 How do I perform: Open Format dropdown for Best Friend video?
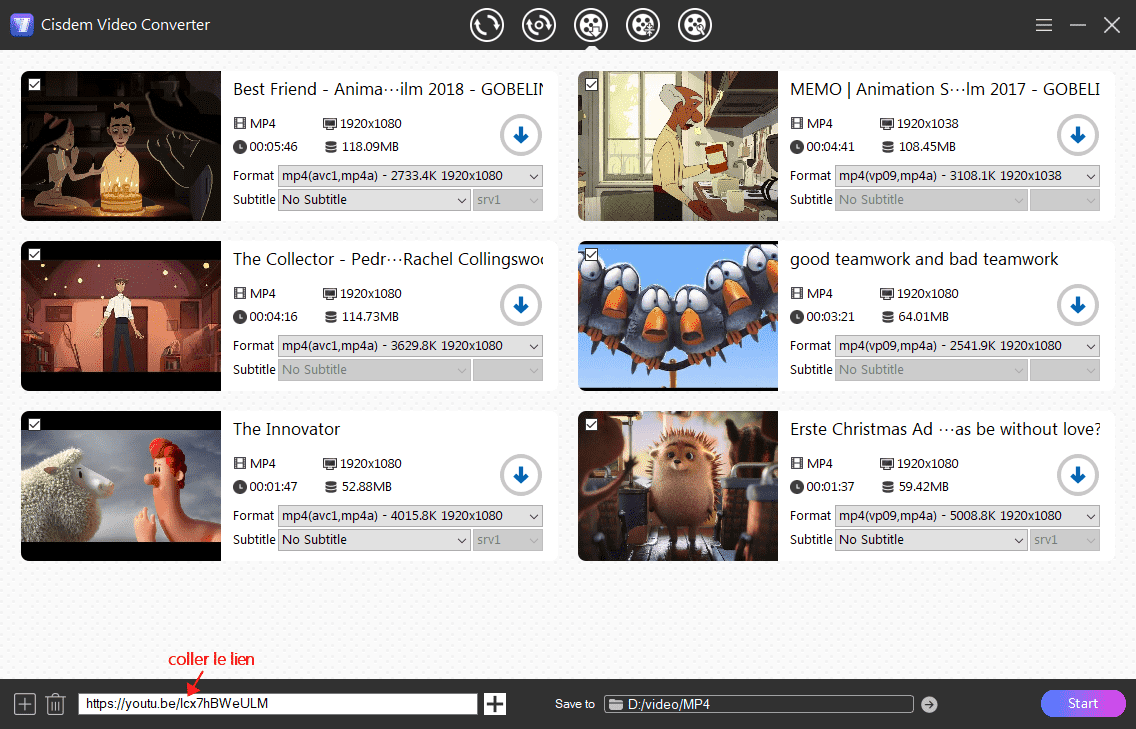click(410, 176)
